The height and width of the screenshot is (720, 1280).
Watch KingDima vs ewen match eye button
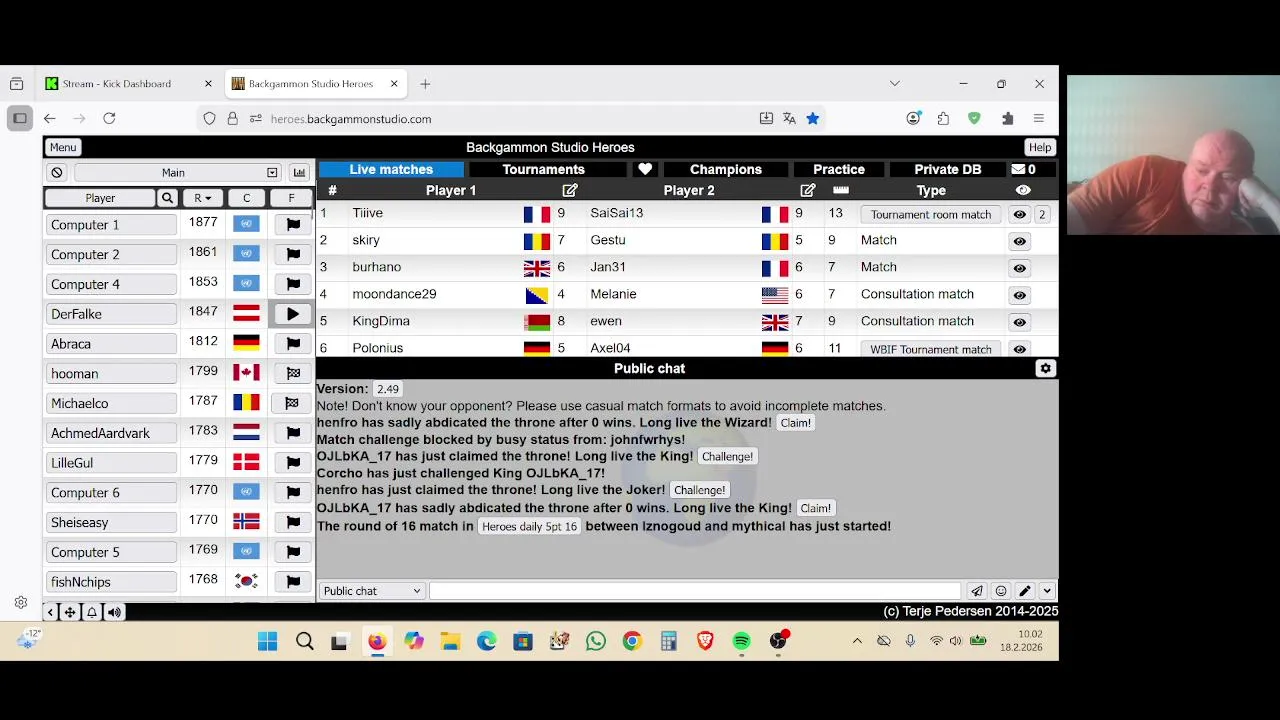point(1019,322)
